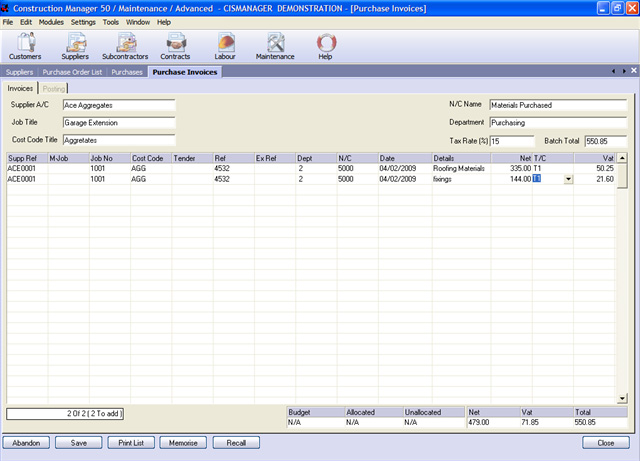This screenshot has width=640, height=461.
Task: Click the N/C column header
Action: [358, 158]
